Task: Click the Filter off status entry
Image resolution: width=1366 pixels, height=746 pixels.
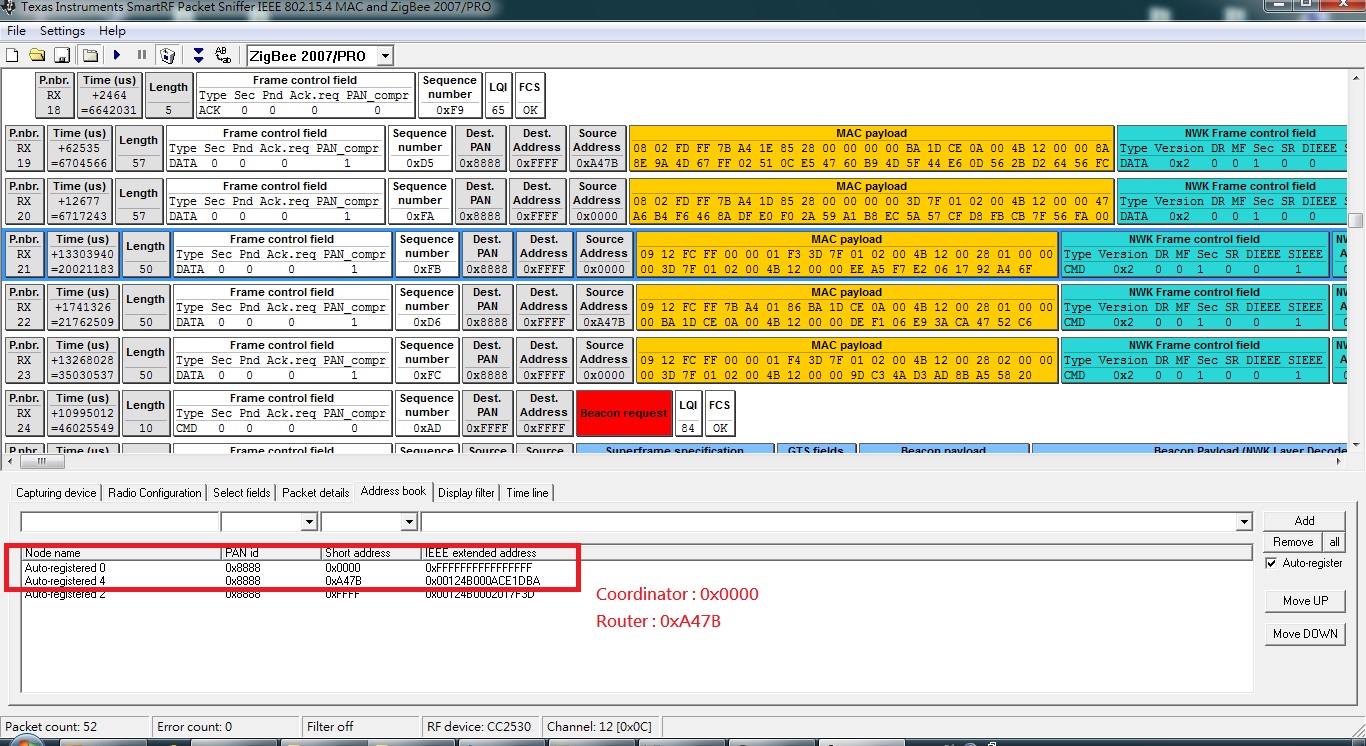Action: (360, 727)
